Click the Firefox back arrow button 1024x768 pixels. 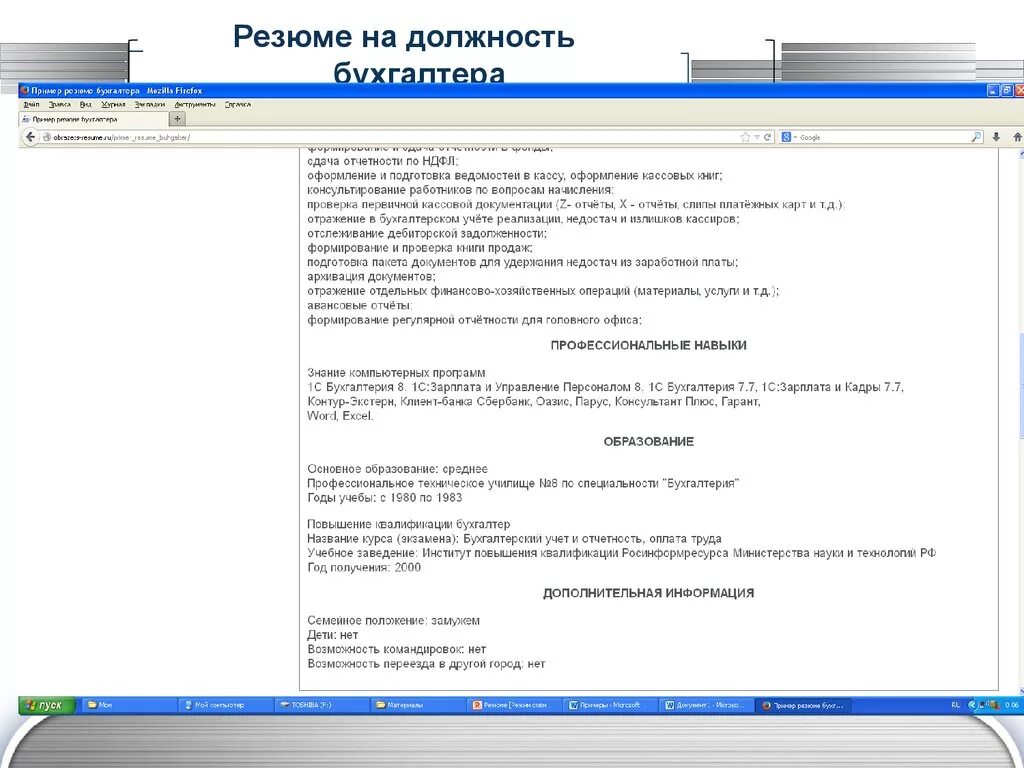point(30,137)
